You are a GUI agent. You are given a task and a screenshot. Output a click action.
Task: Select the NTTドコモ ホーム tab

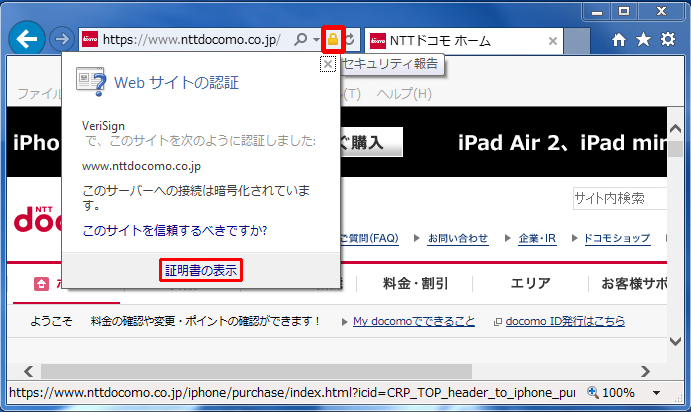click(x=455, y=40)
